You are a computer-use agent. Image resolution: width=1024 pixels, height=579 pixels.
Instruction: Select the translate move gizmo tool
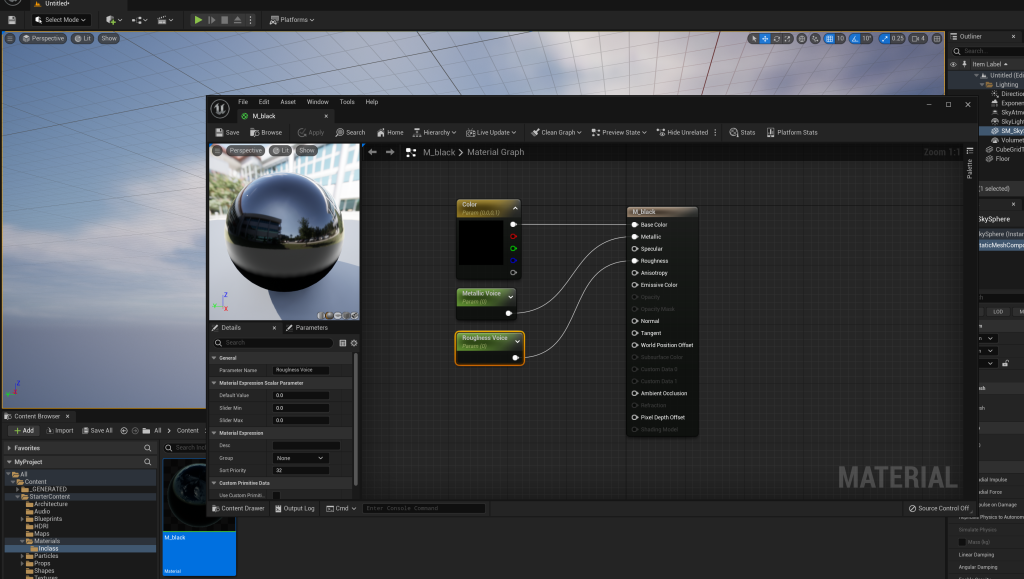point(765,39)
